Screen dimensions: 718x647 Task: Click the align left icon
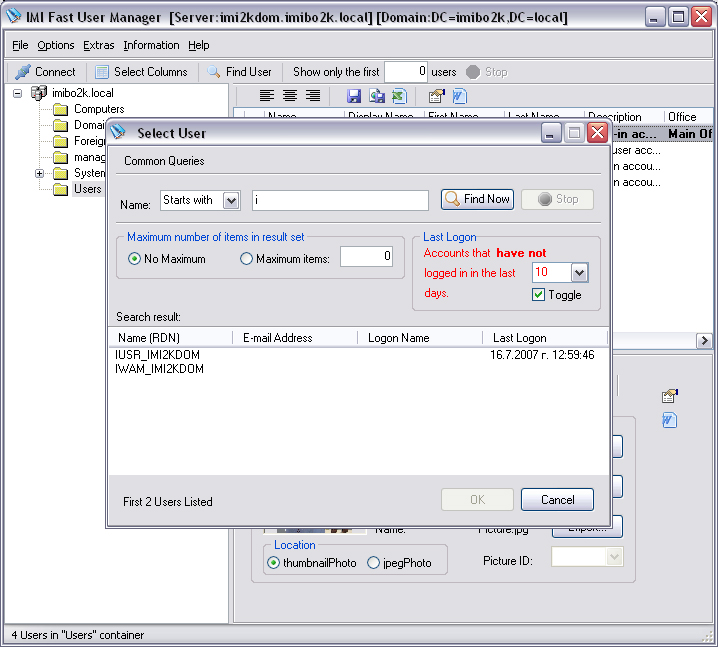(x=267, y=96)
